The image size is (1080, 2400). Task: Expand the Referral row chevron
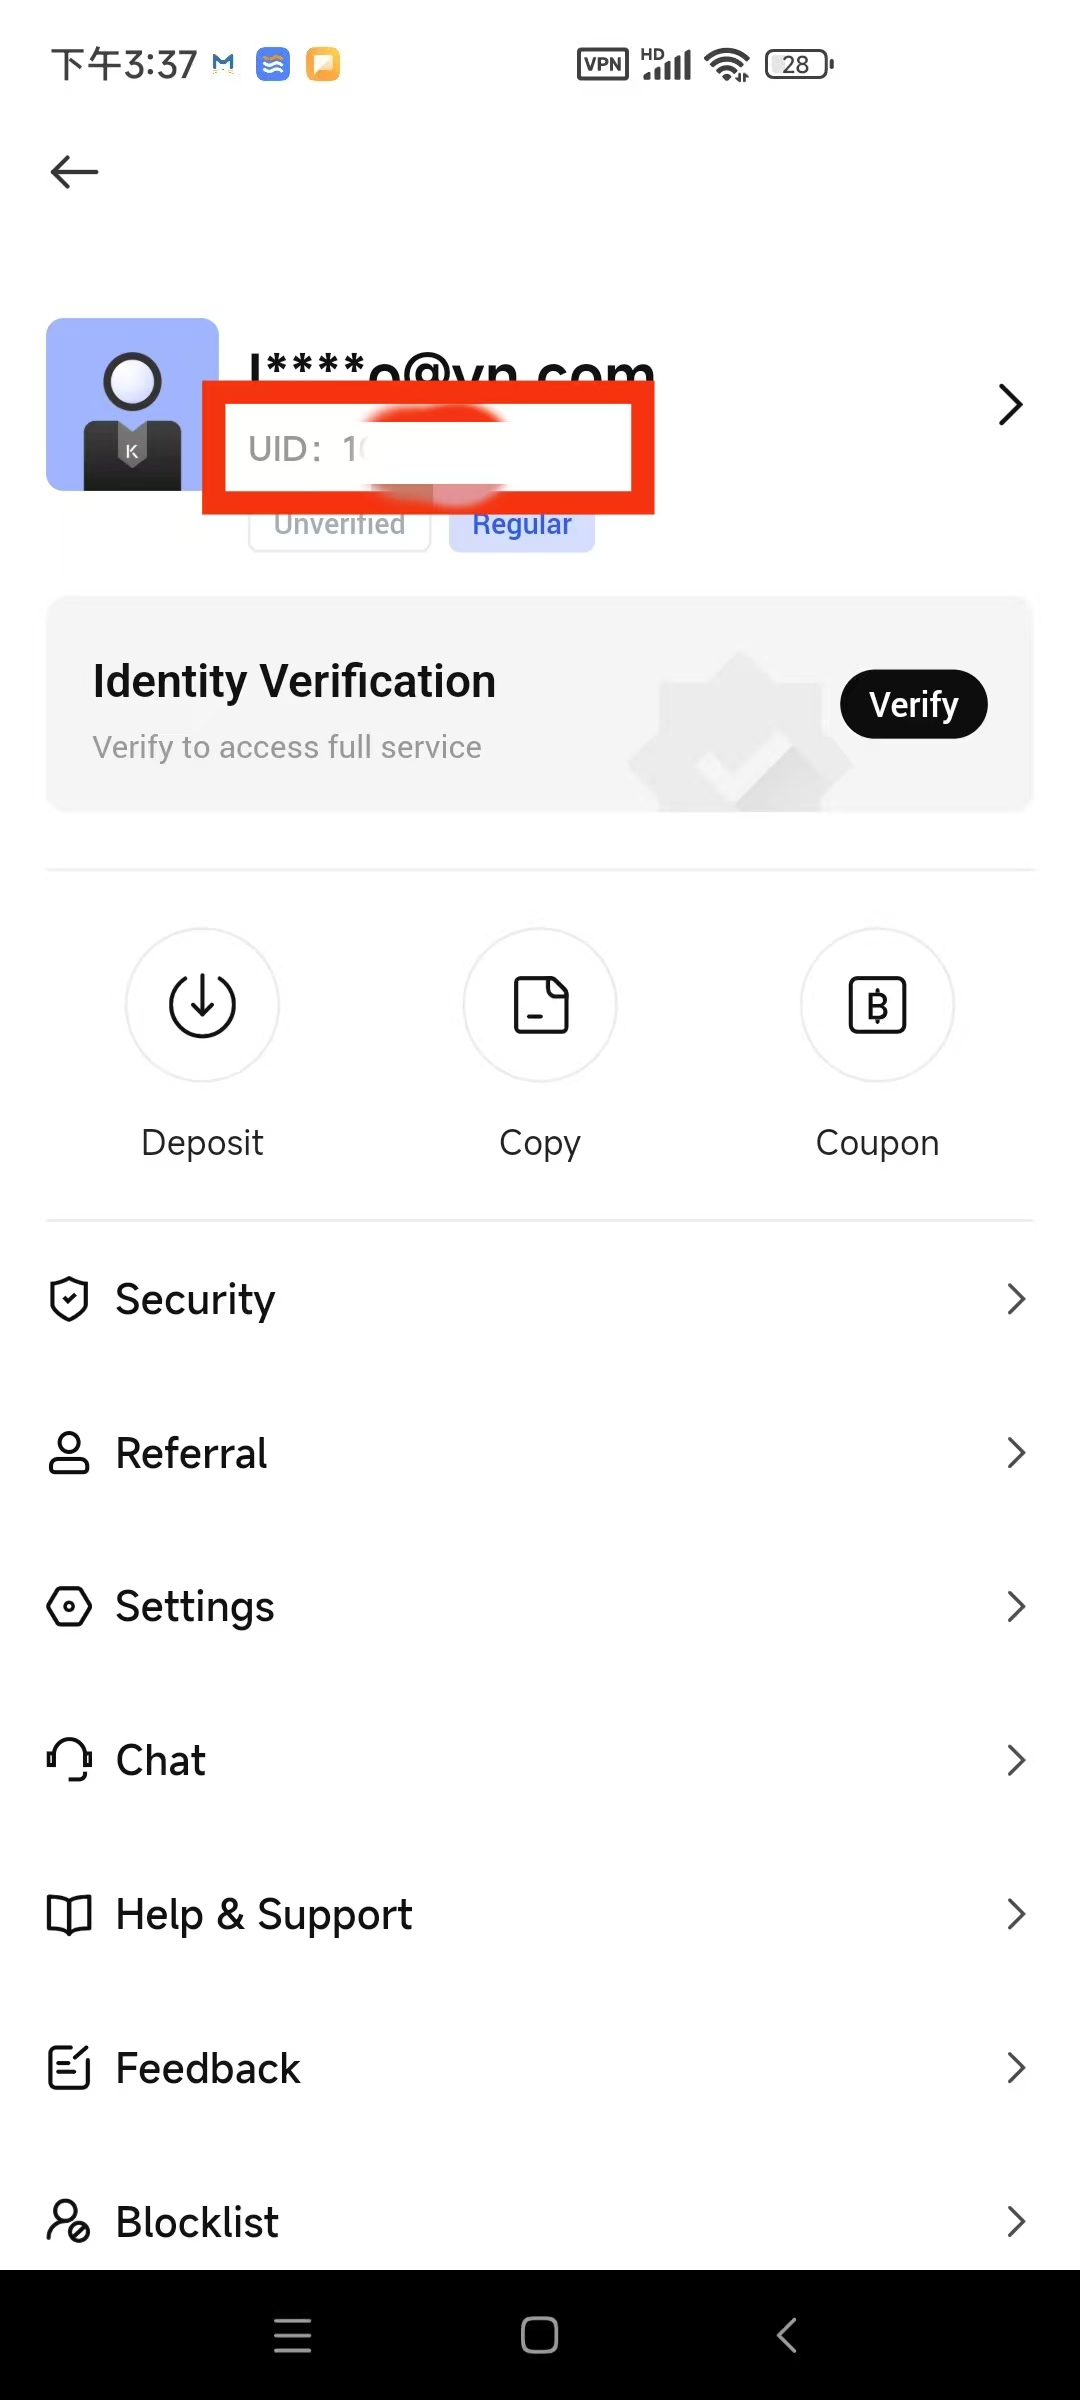point(1016,1453)
